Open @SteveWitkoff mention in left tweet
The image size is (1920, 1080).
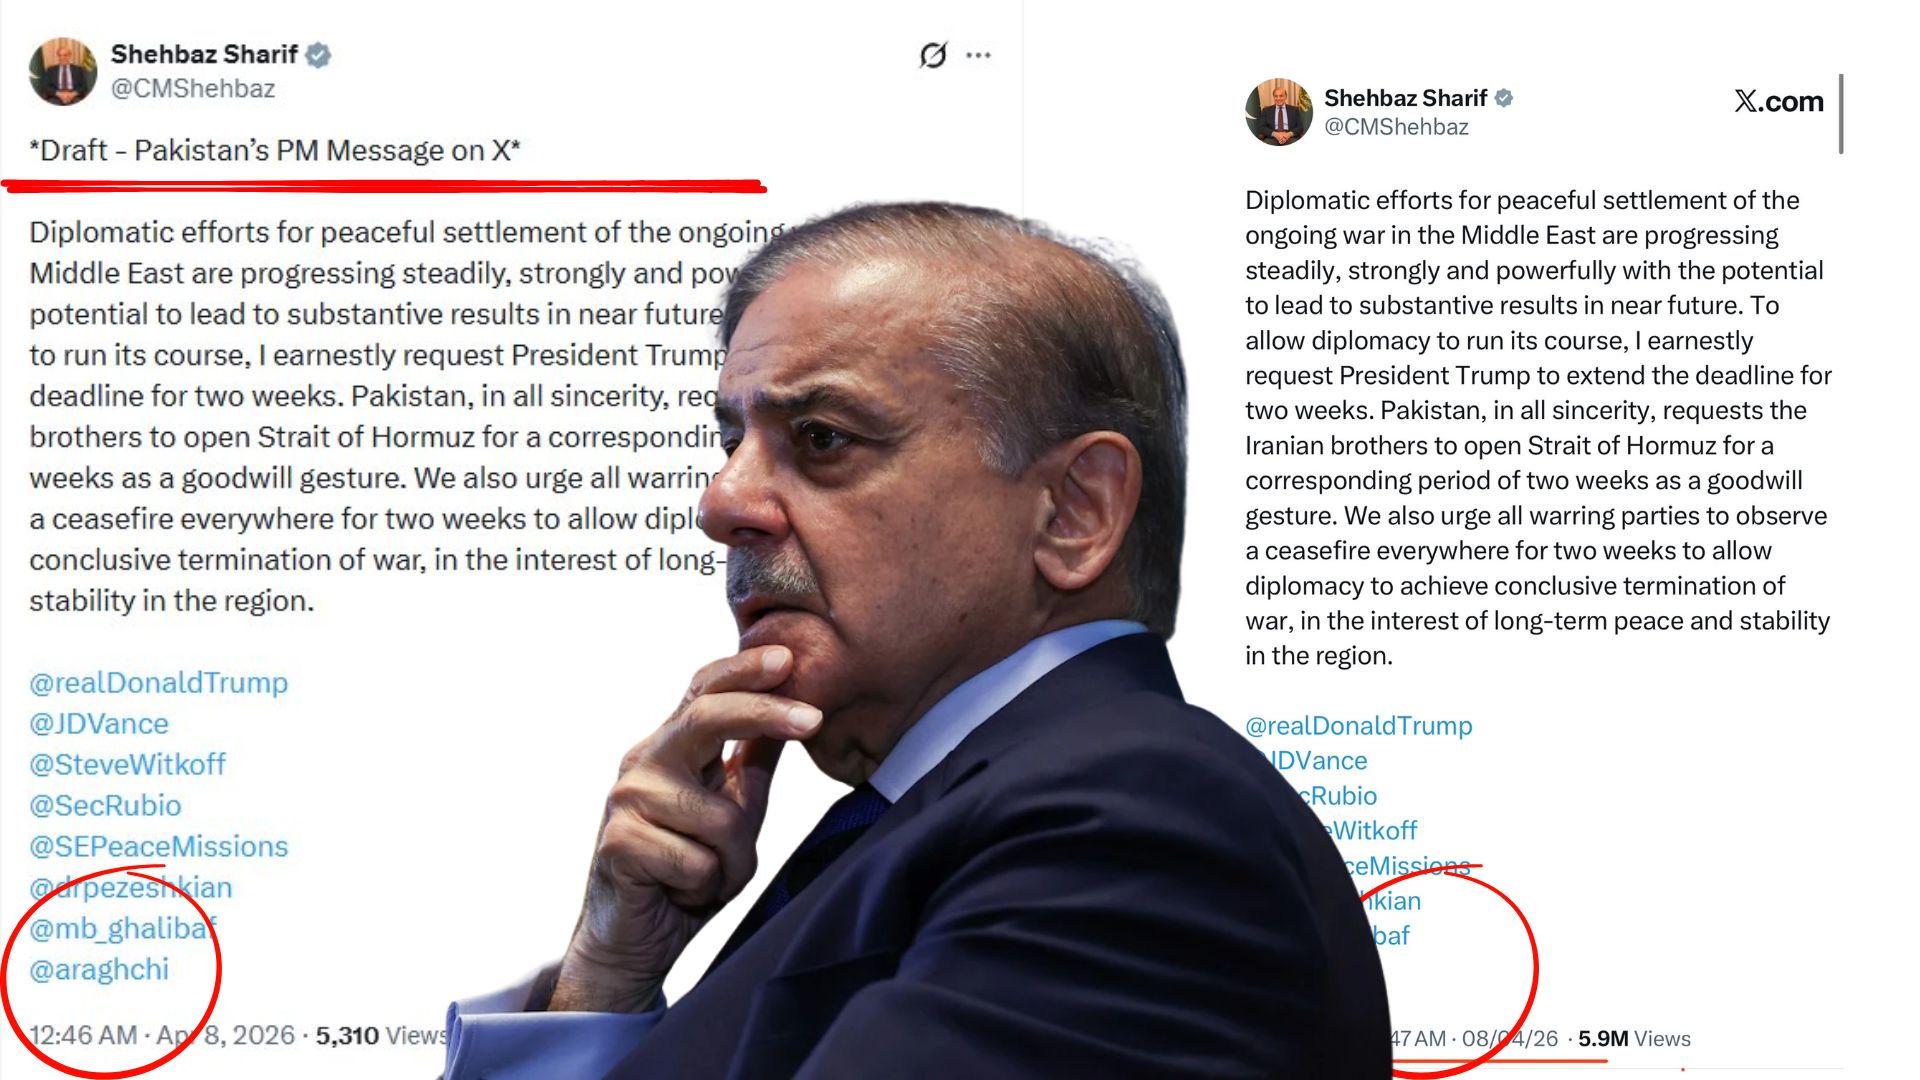[x=128, y=765]
